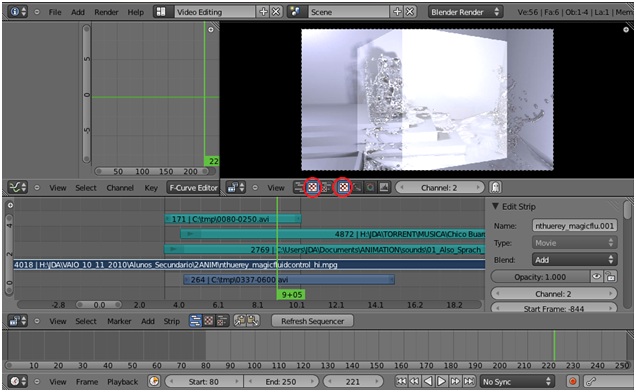
Task: Click the keying set key icon
Action: [591, 381]
